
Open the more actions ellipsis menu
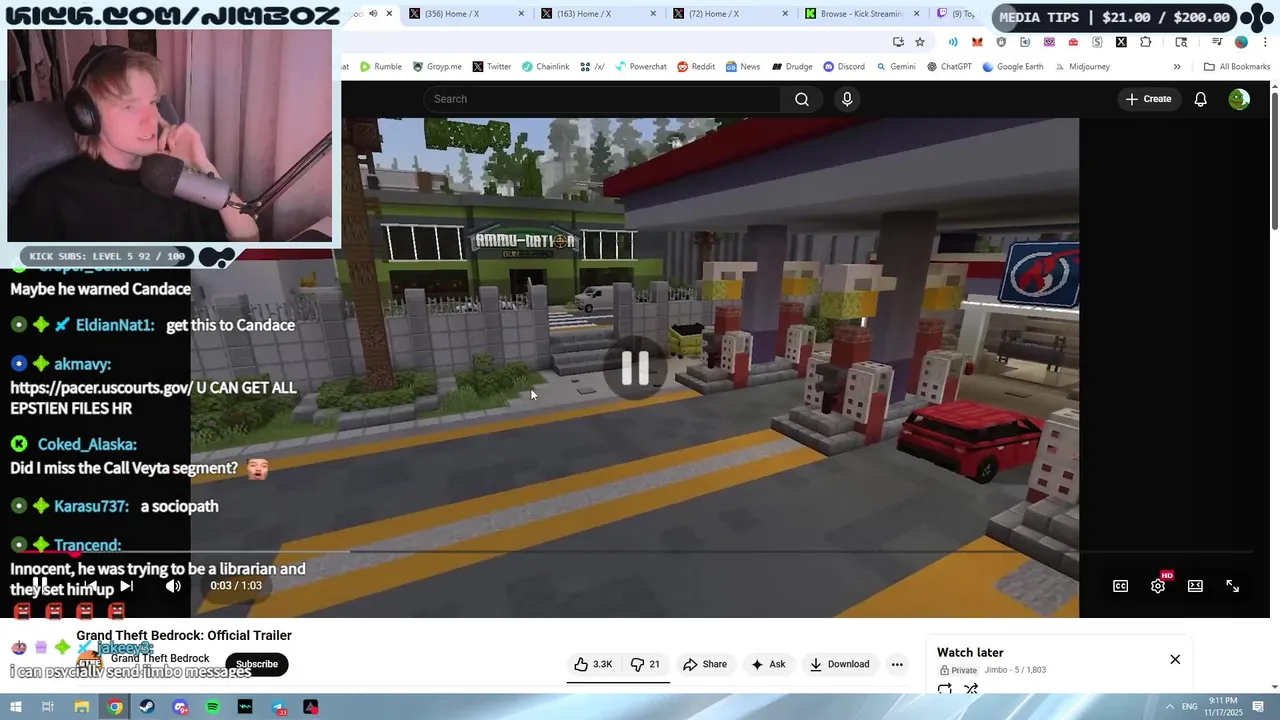click(897, 664)
